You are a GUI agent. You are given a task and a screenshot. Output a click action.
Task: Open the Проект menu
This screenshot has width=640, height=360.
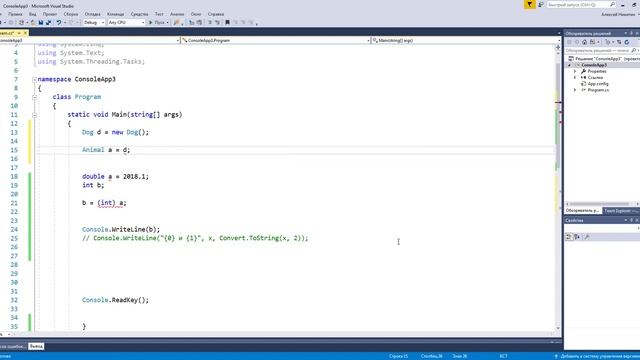(x=50, y=14)
